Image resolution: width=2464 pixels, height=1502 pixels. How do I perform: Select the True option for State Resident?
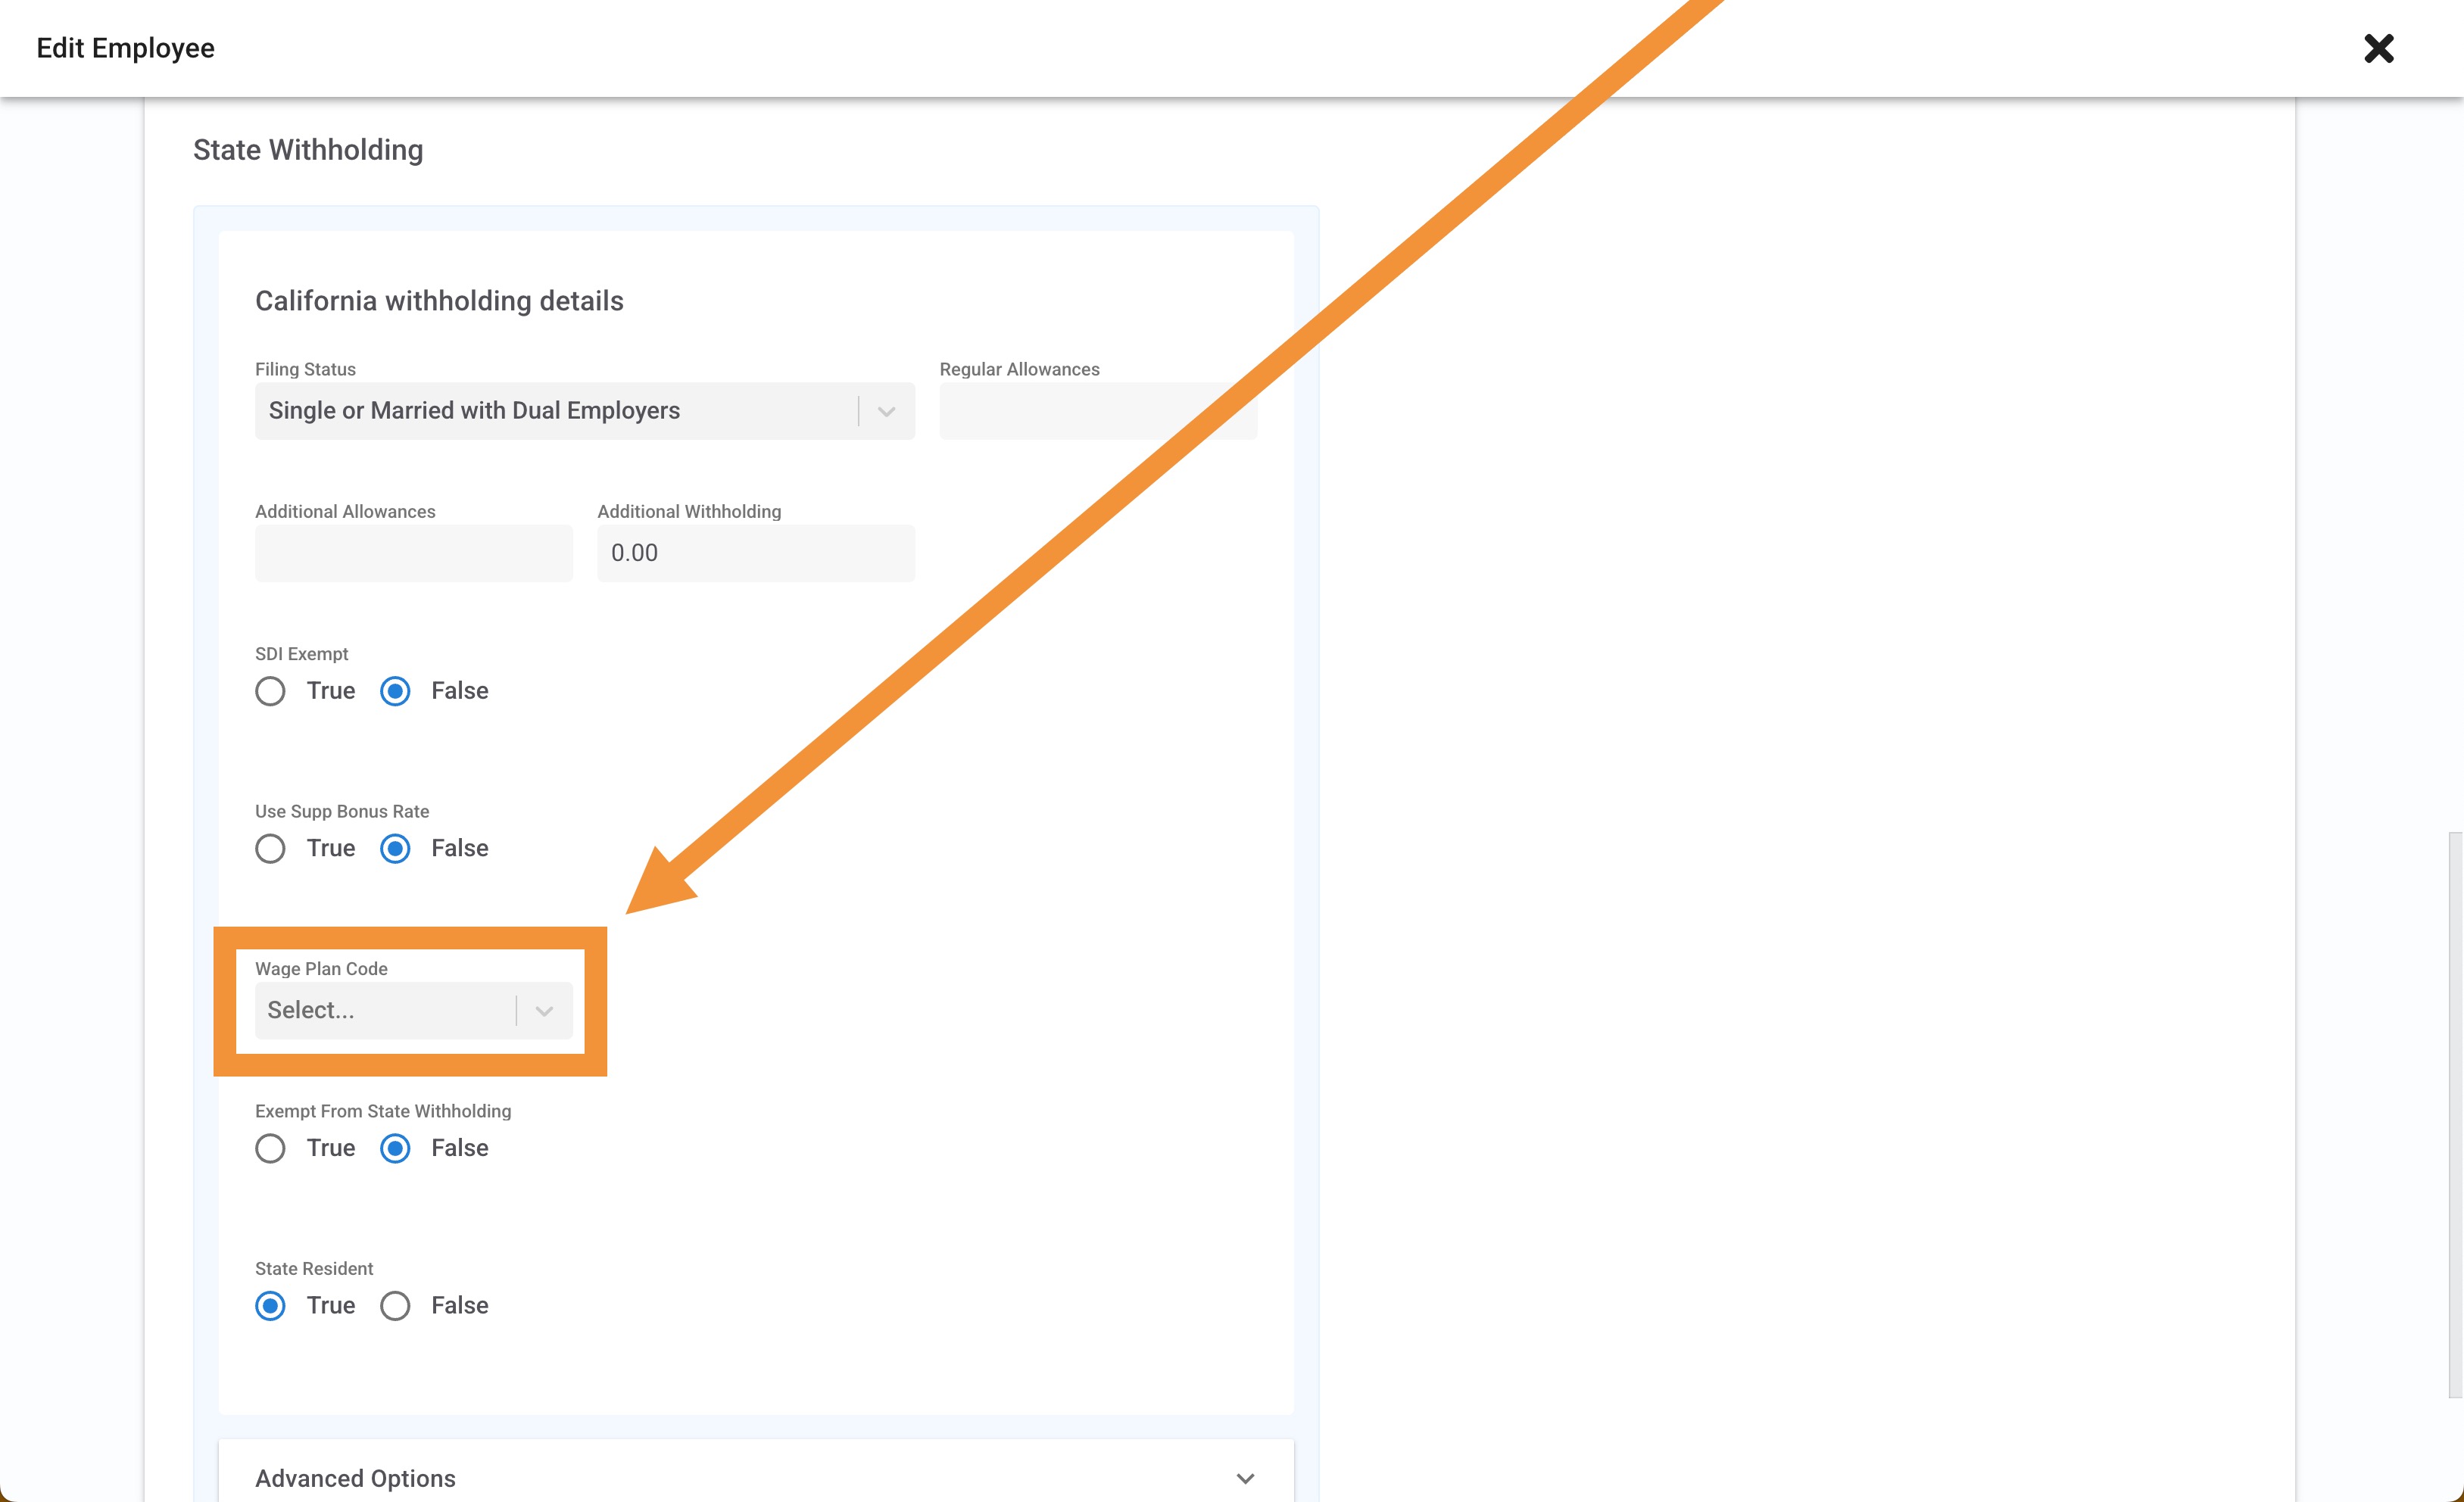[270, 1305]
